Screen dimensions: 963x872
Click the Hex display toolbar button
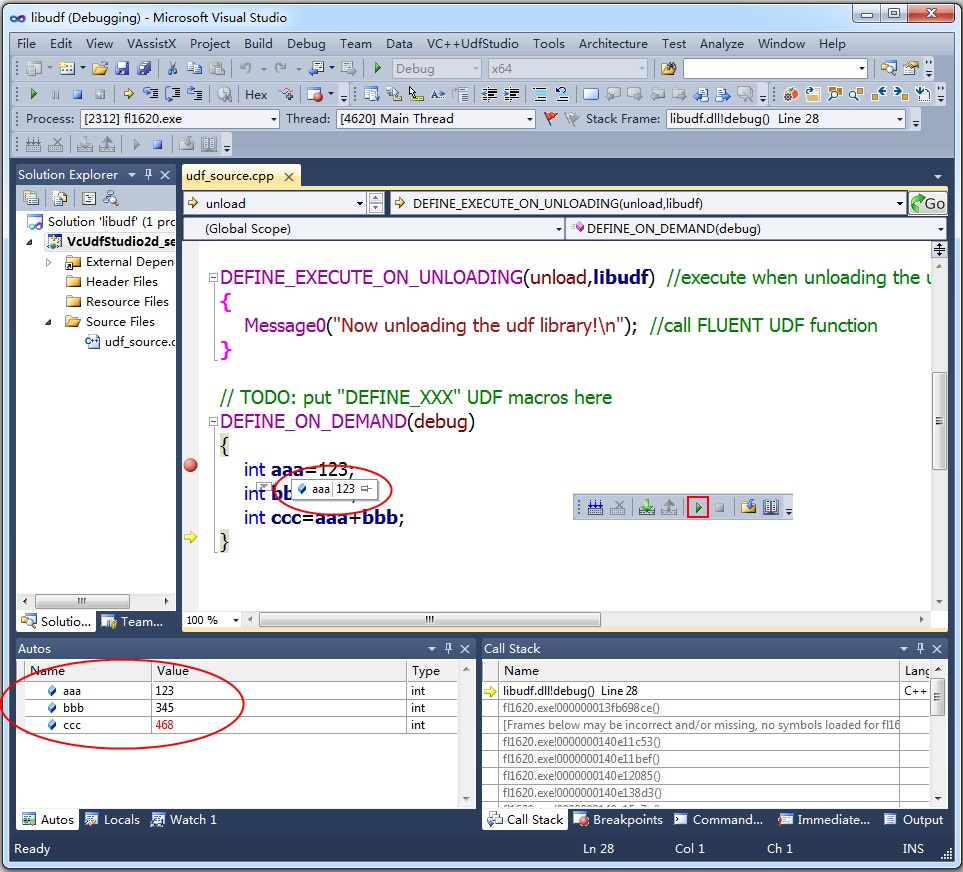(256, 94)
